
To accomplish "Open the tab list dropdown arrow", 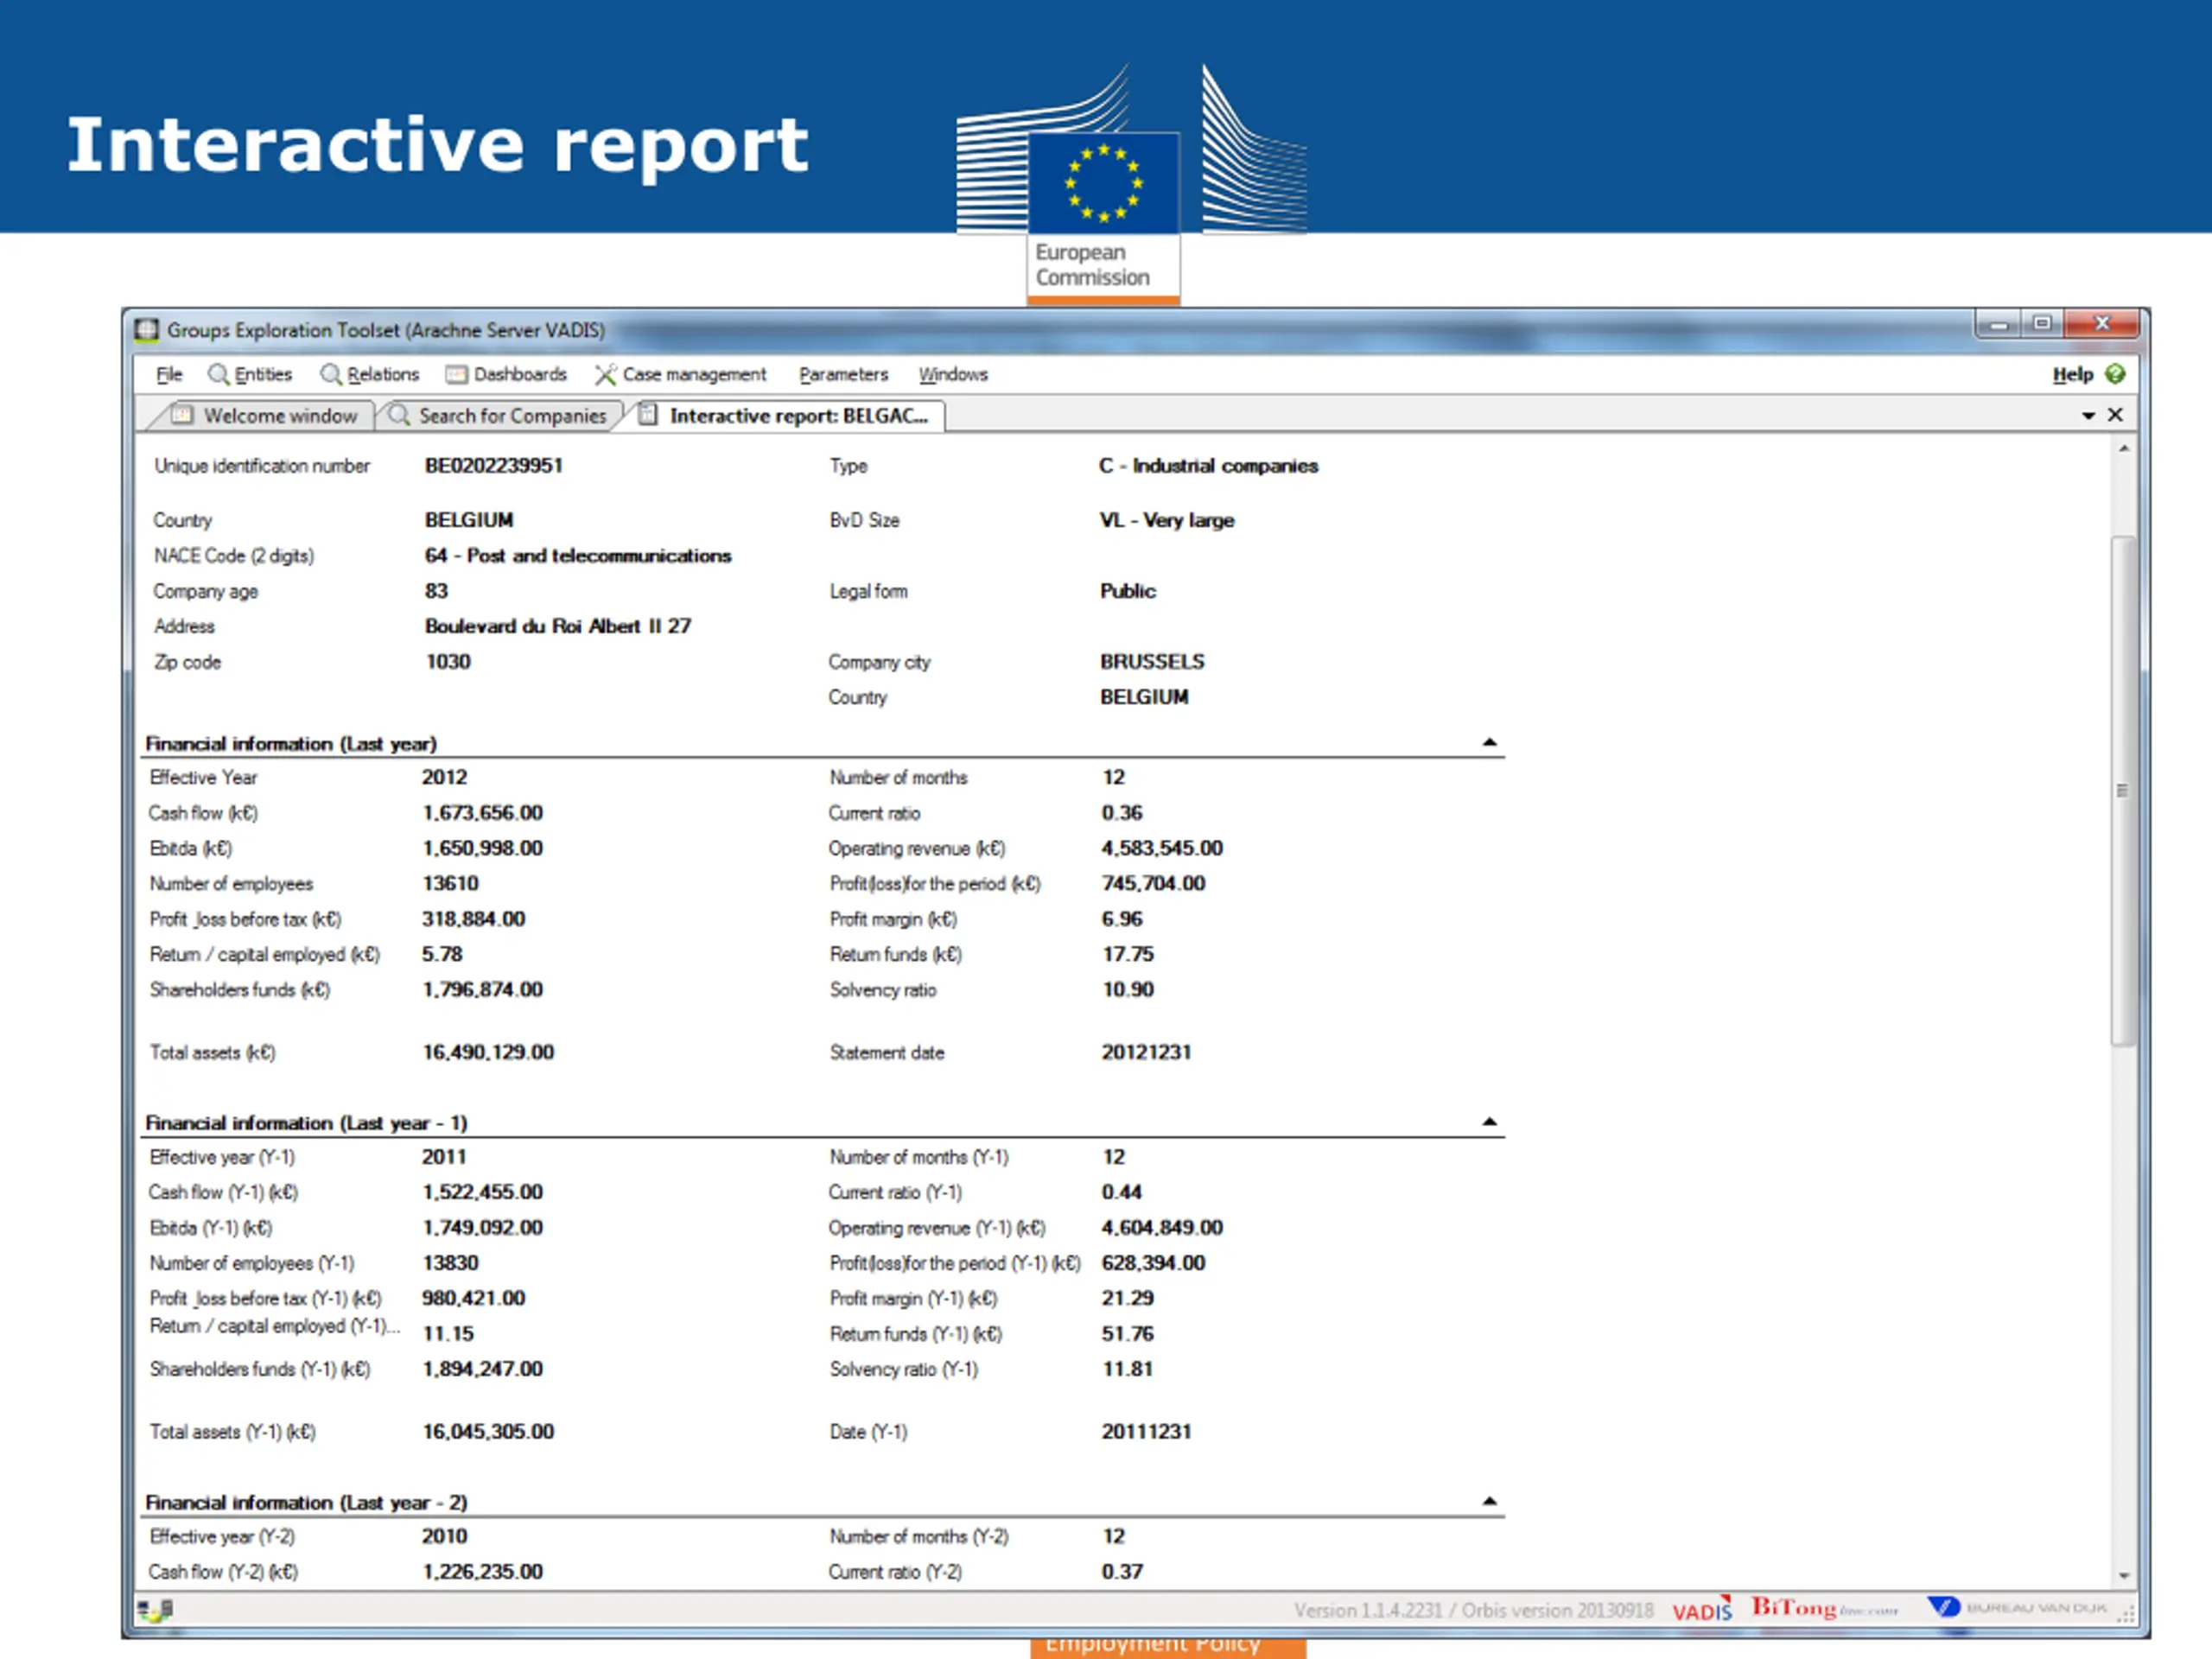I will click(2088, 415).
